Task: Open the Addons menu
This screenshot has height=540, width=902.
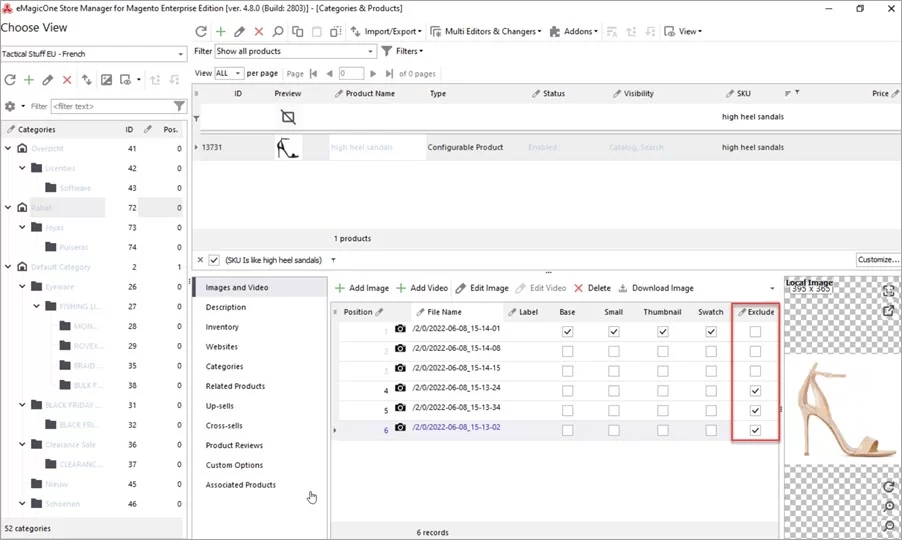Action: pos(574,32)
